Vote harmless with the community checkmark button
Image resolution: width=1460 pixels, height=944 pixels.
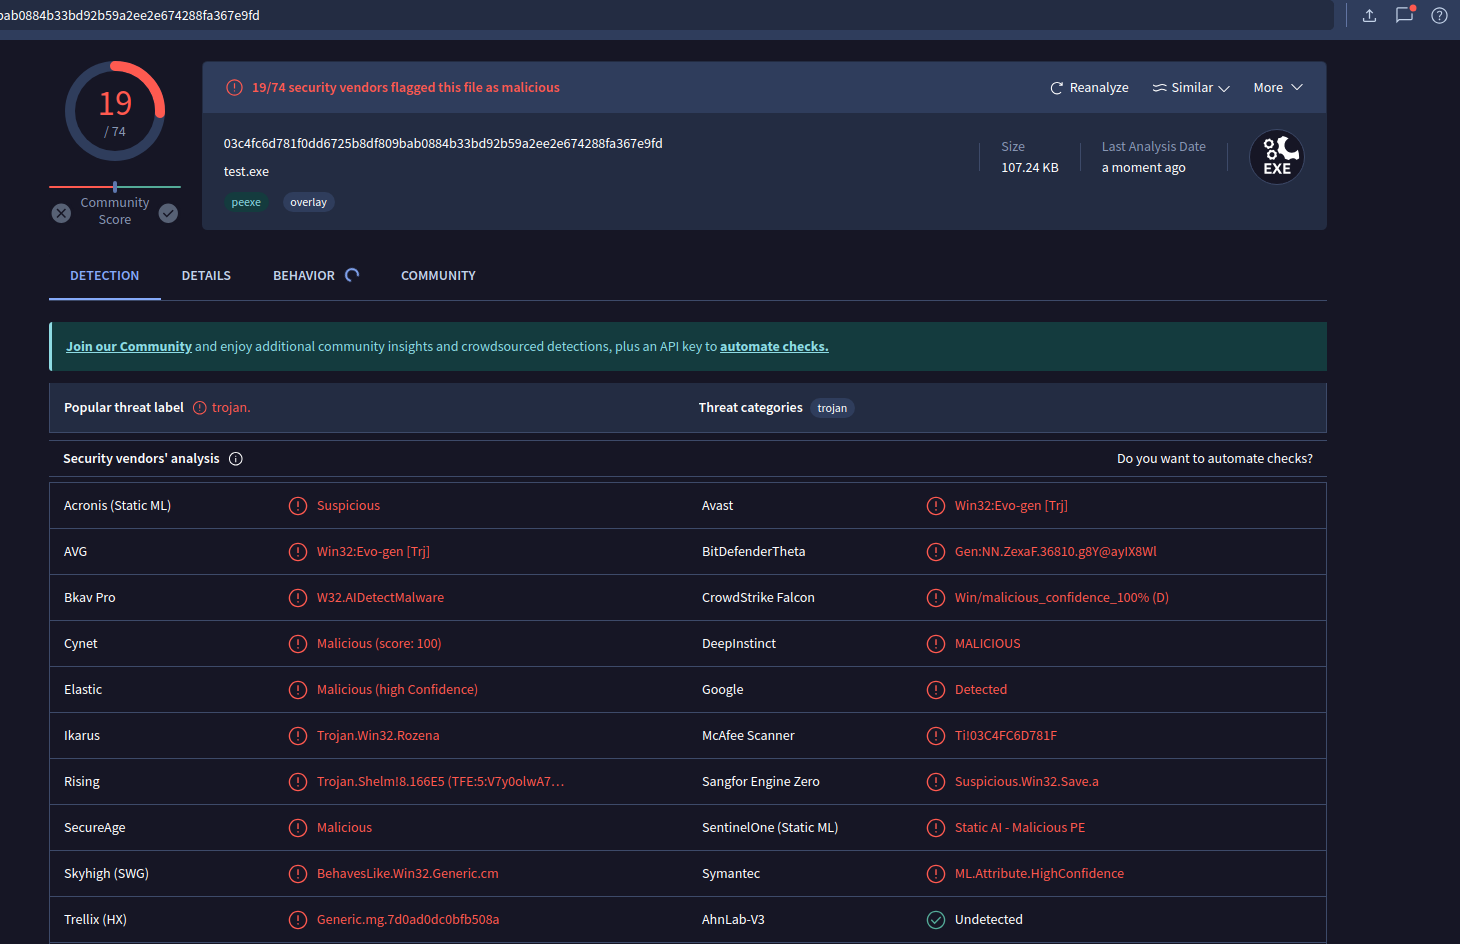point(168,213)
